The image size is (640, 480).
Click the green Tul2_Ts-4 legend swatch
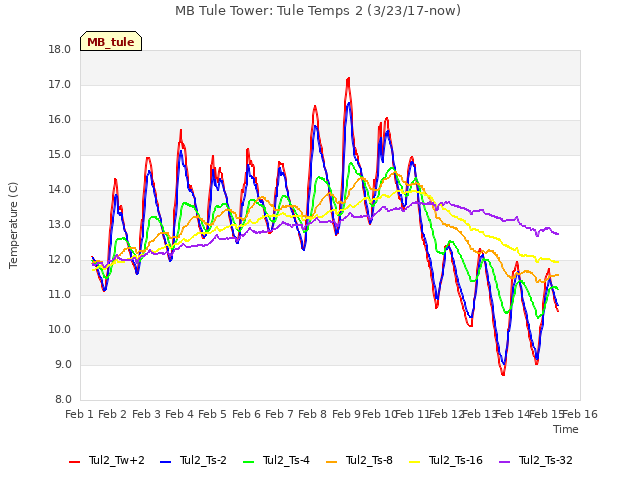248,462
